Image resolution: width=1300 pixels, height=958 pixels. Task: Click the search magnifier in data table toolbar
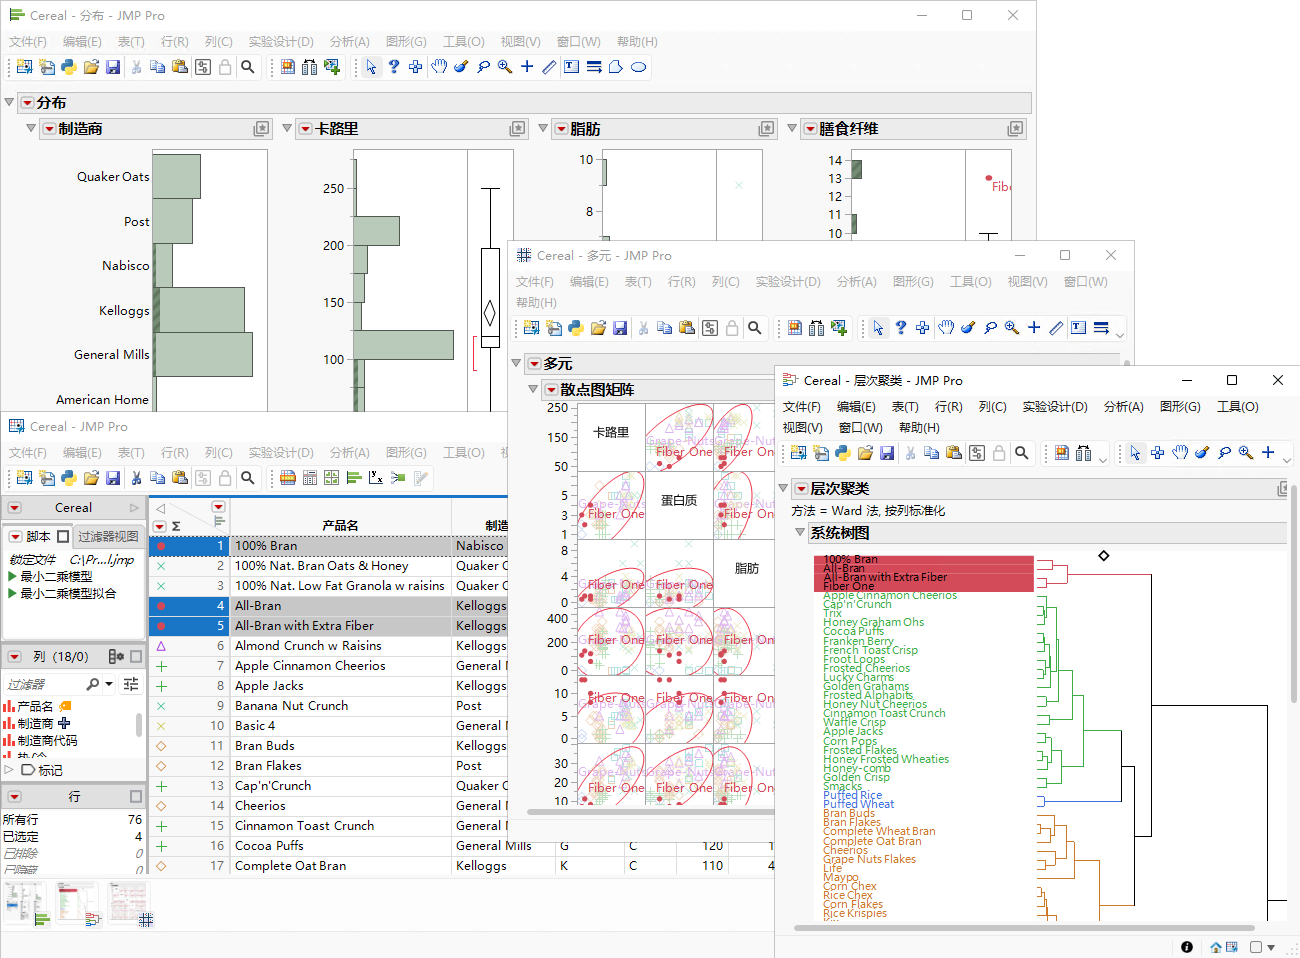(x=248, y=478)
